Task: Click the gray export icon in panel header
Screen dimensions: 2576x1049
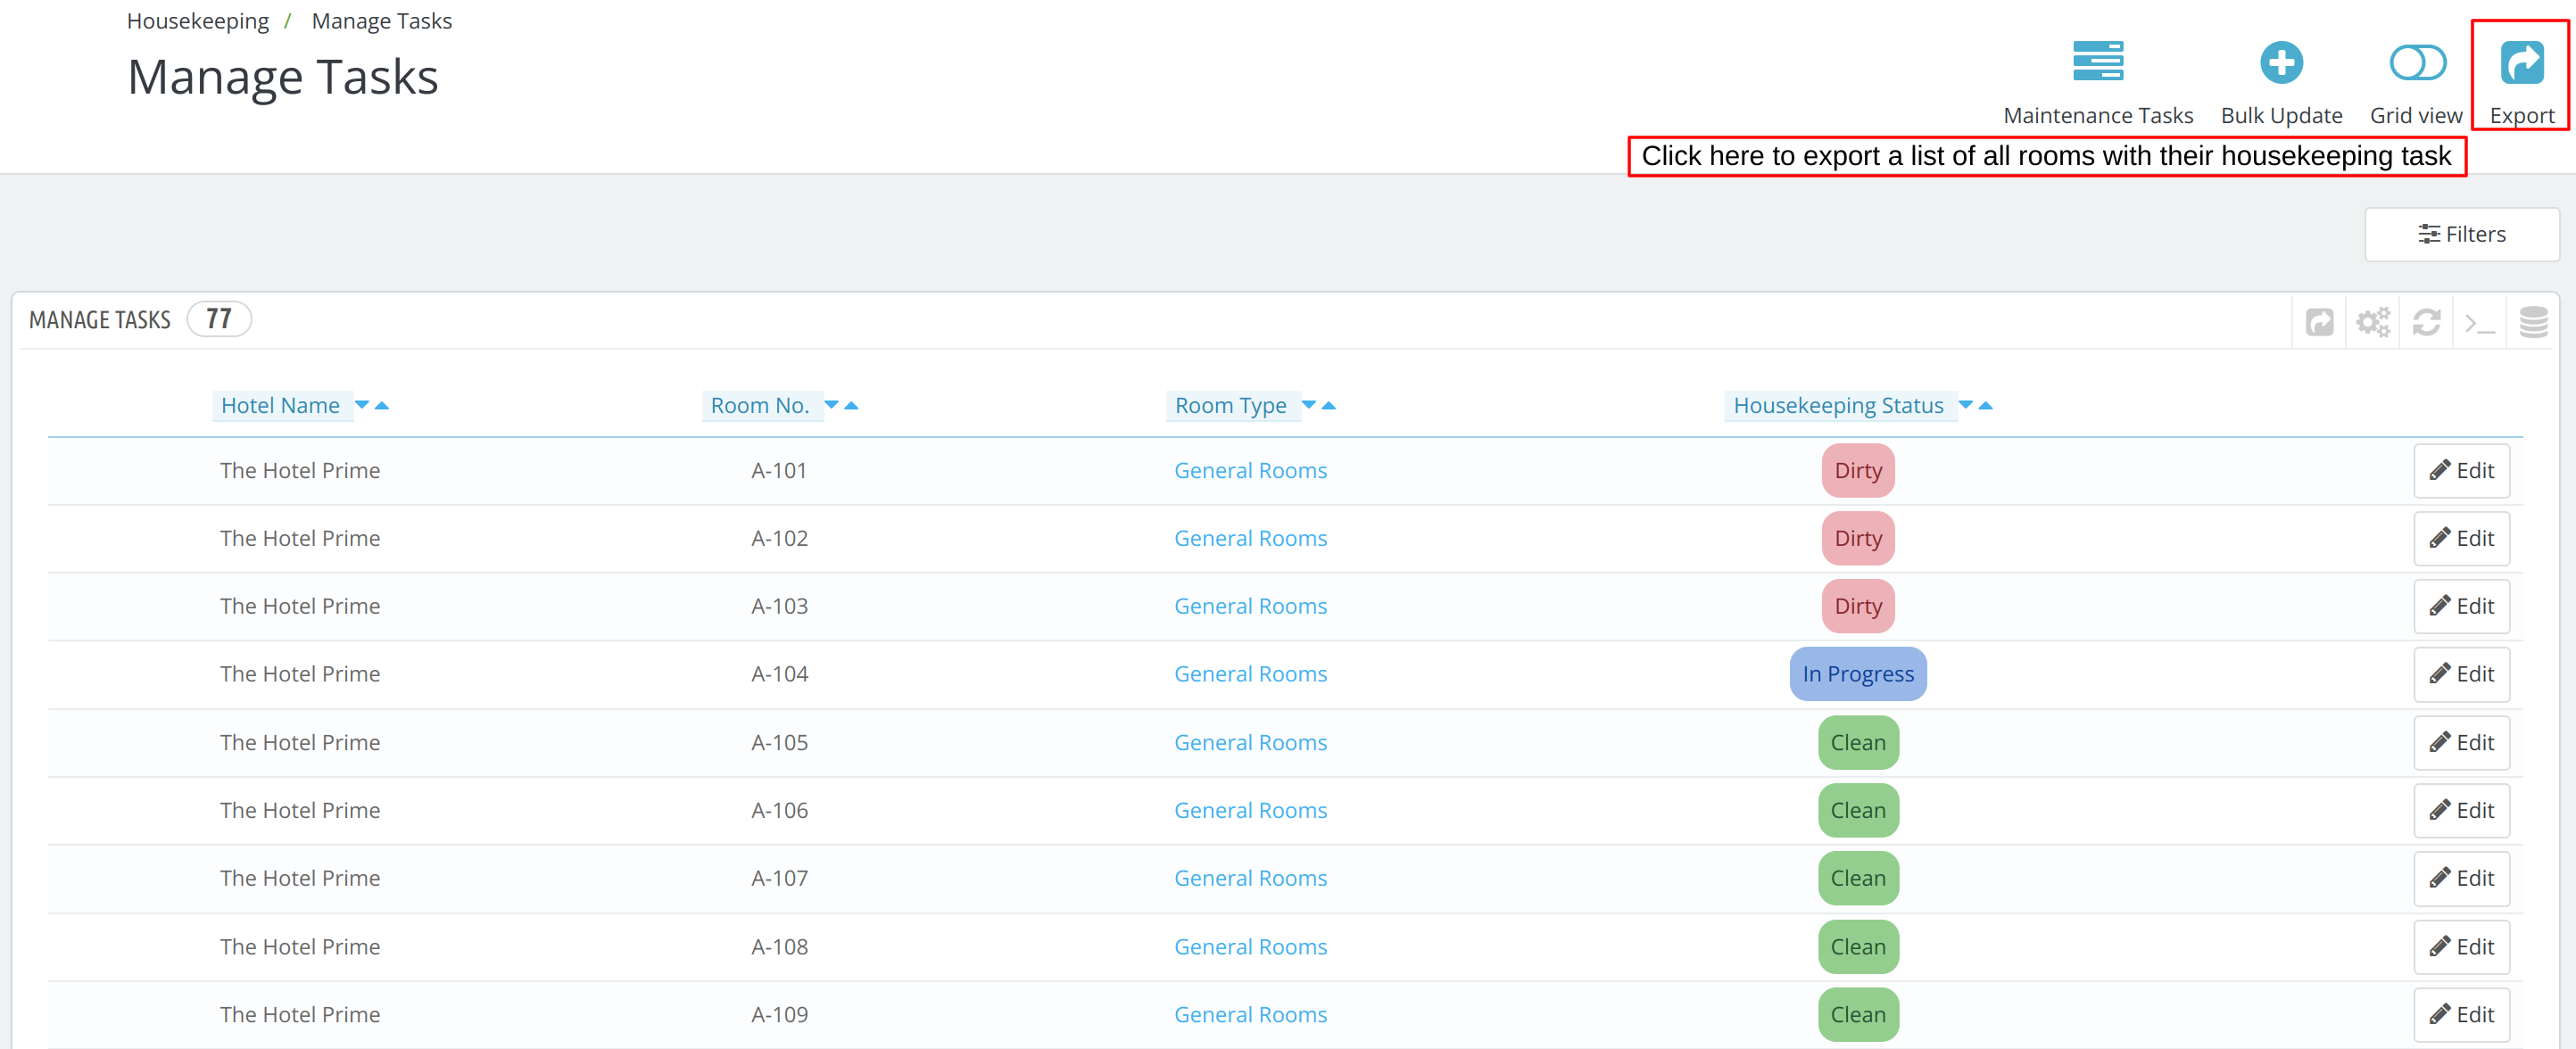Action: tap(2319, 322)
